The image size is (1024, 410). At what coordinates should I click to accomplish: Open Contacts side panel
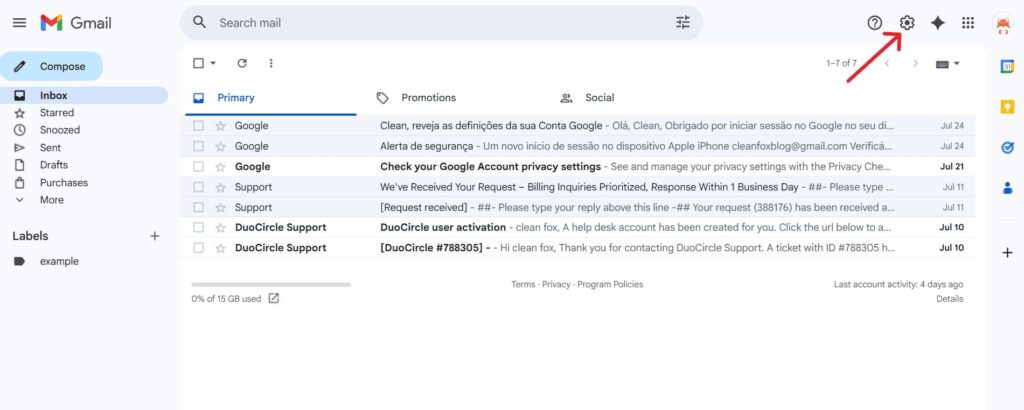pos(1007,188)
